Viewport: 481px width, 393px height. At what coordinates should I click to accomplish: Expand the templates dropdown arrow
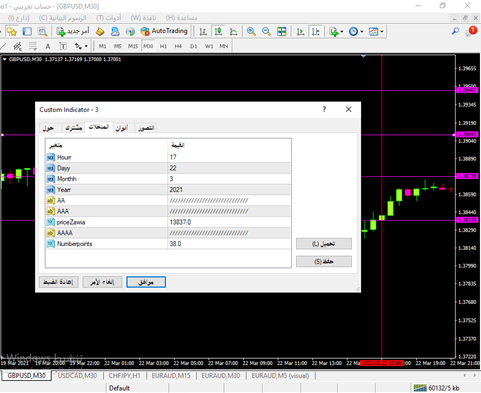pos(382,32)
